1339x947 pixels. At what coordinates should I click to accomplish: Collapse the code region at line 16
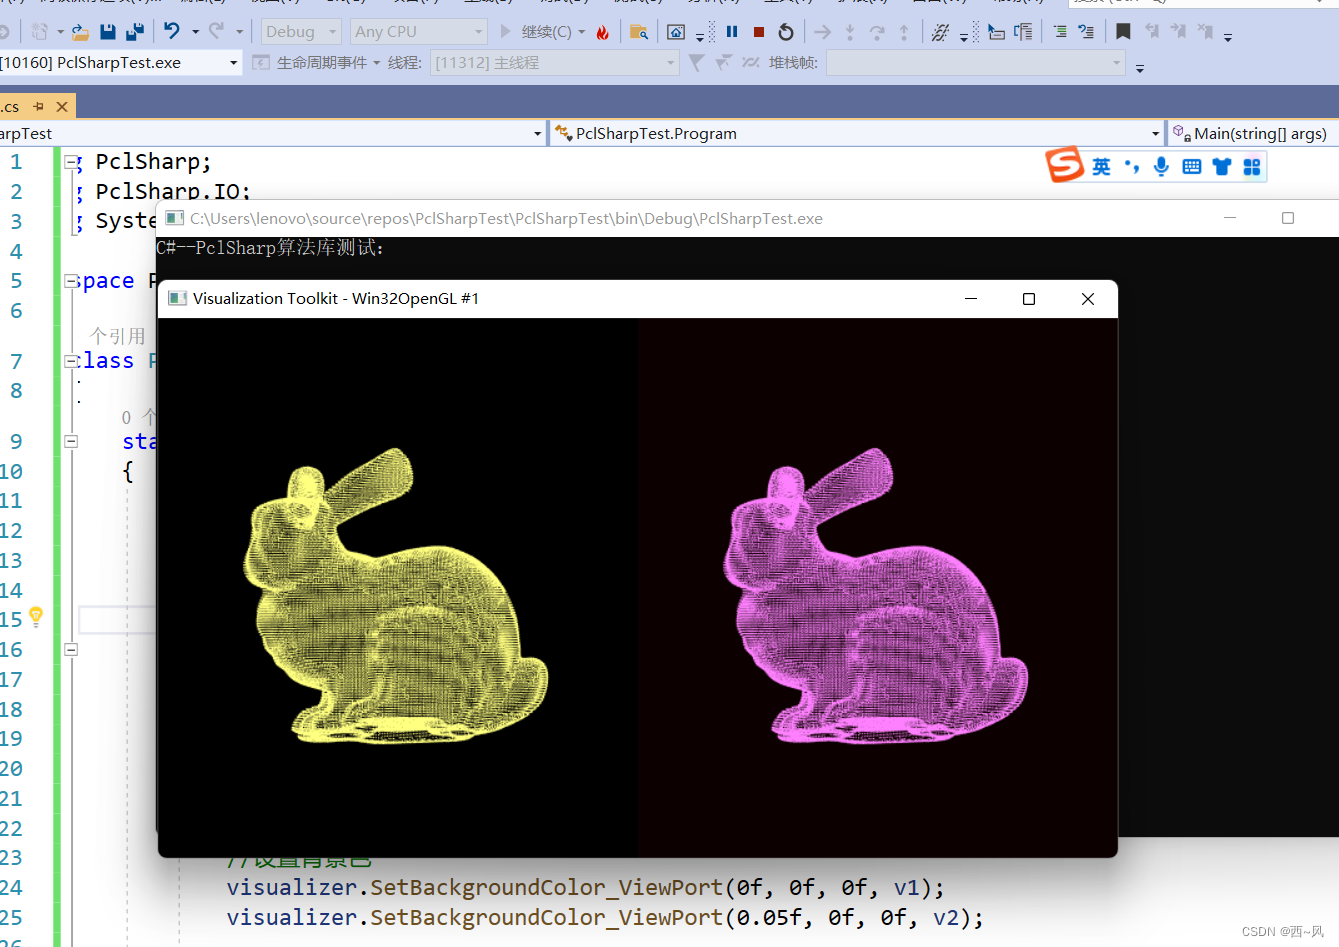(71, 649)
